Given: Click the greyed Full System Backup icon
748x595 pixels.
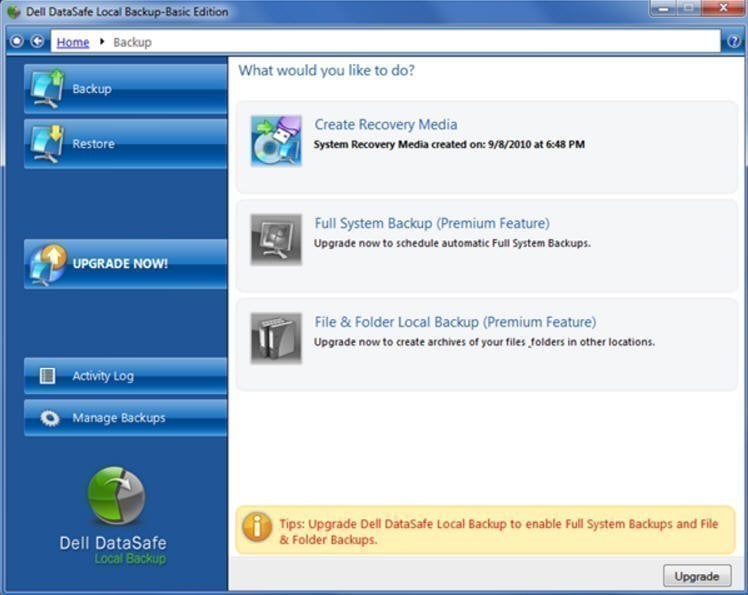Looking at the screenshot, I should (276, 240).
